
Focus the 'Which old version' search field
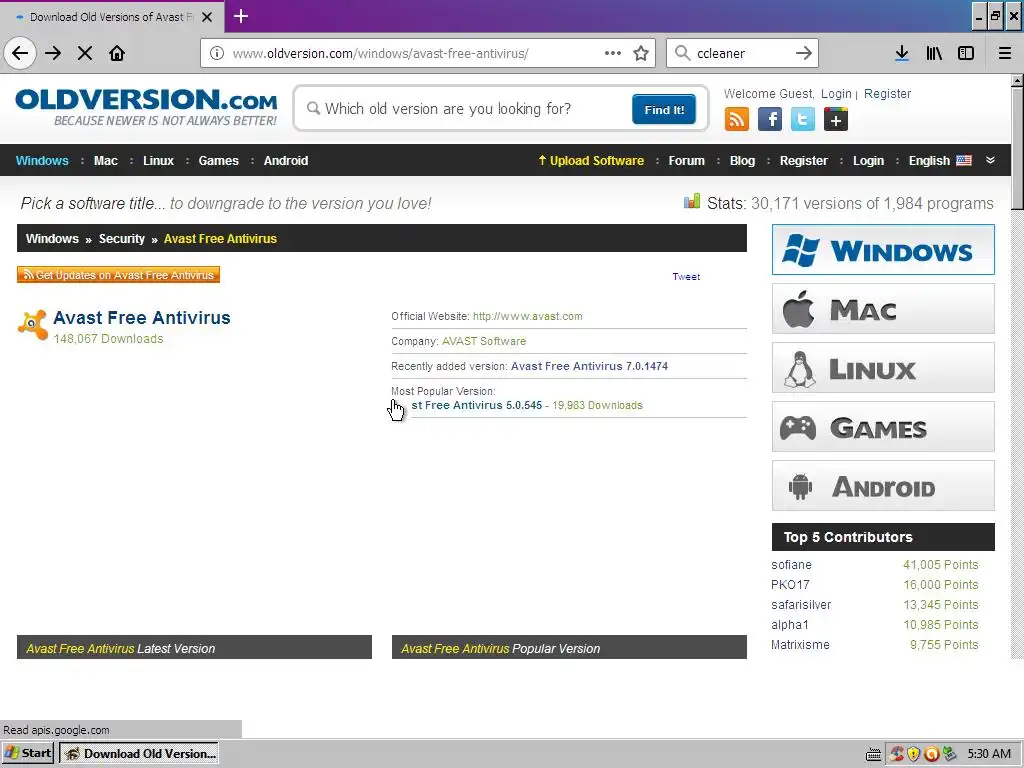(x=467, y=108)
